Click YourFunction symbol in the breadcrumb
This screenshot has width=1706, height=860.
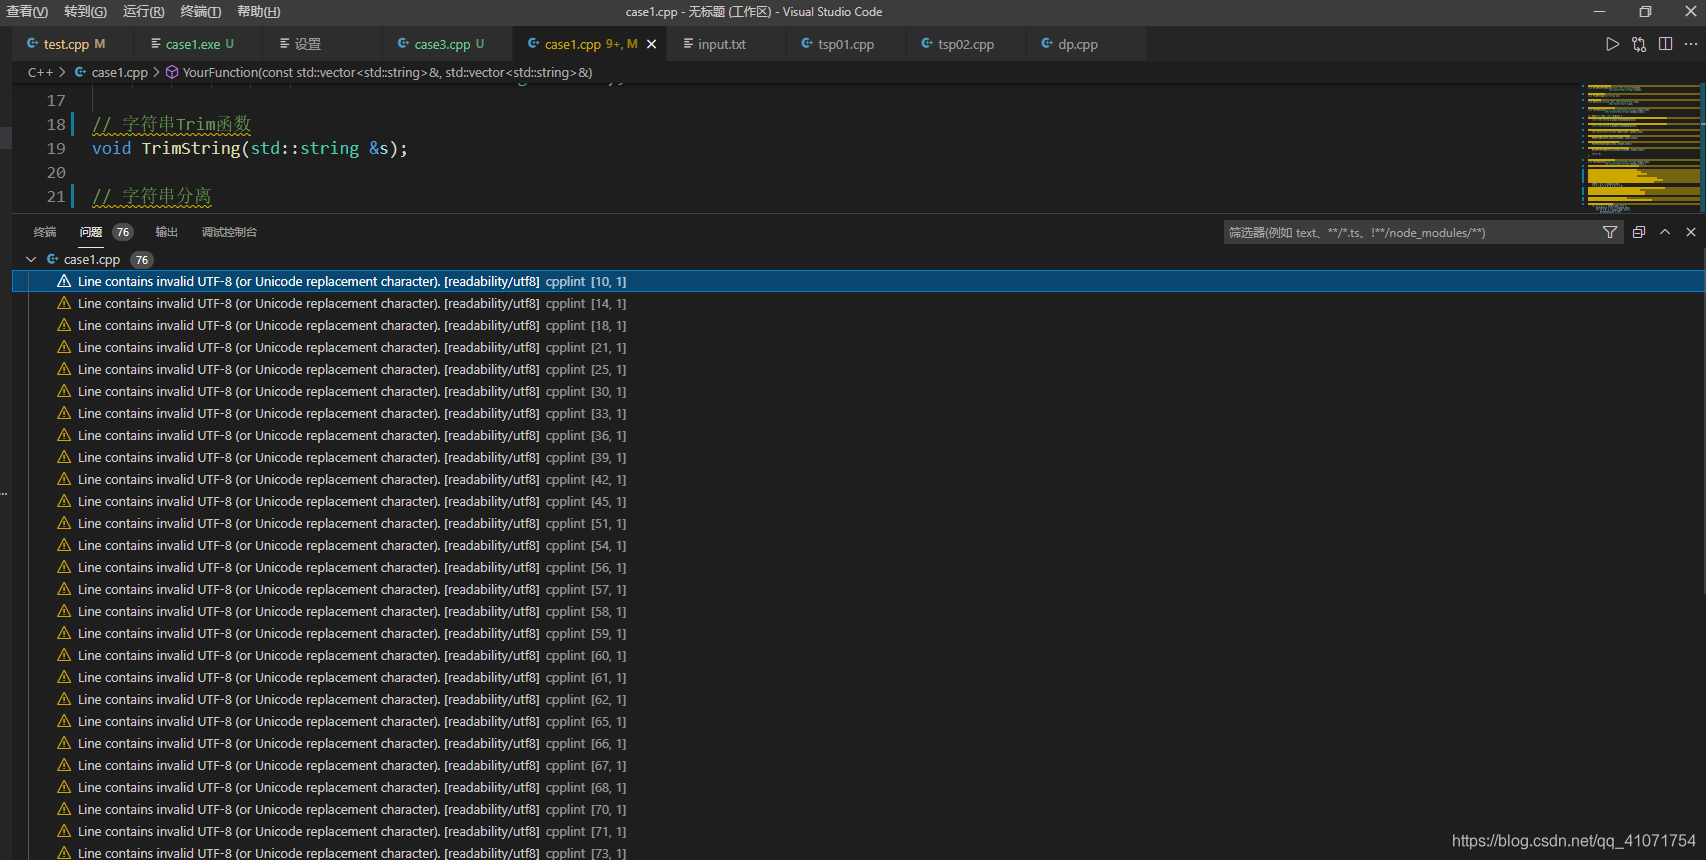[387, 72]
